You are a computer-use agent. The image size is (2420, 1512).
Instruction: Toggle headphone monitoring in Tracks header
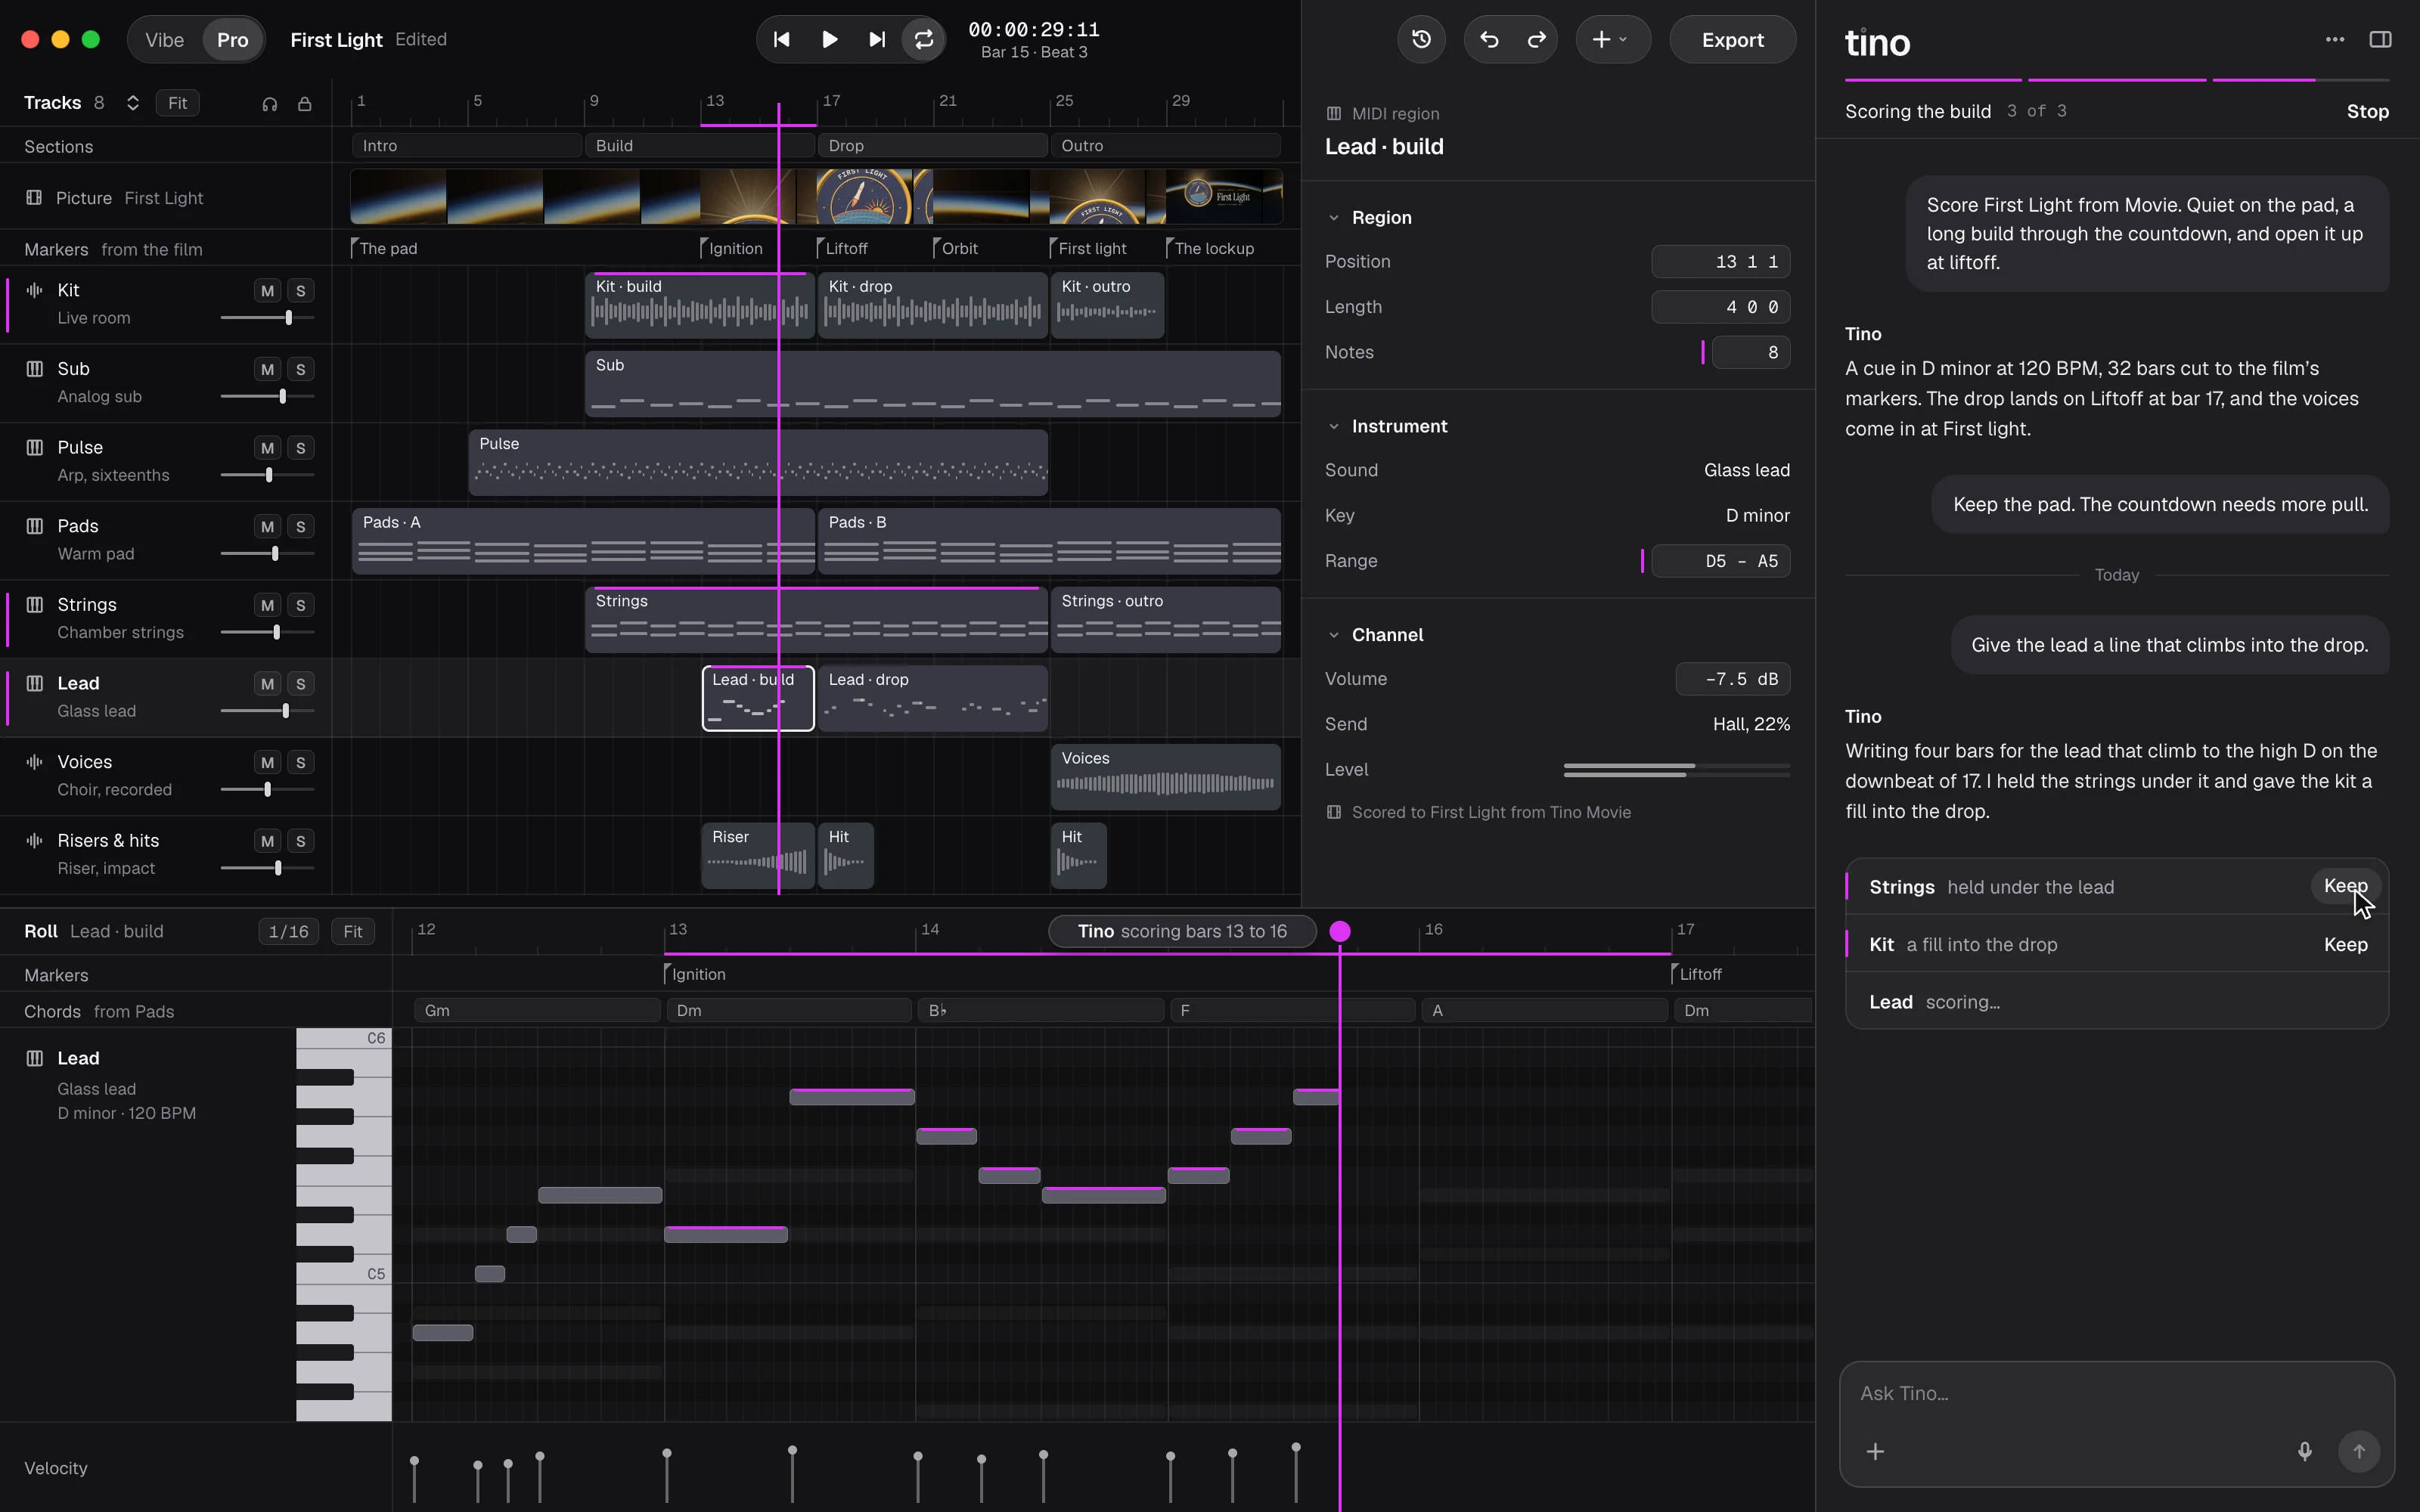pos(270,104)
